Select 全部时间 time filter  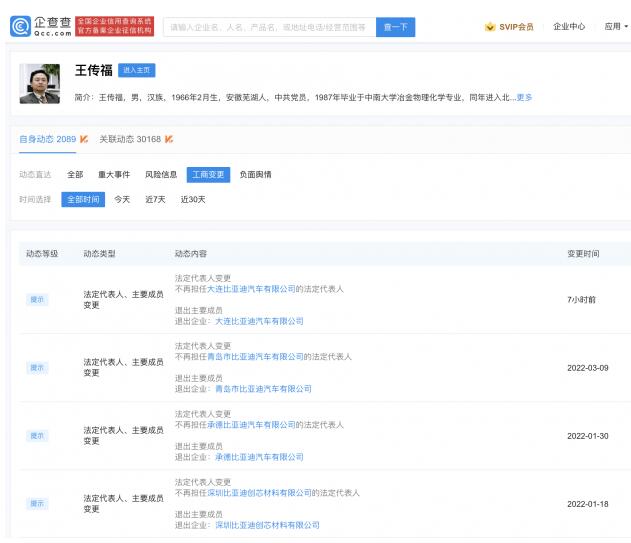(x=83, y=200)
